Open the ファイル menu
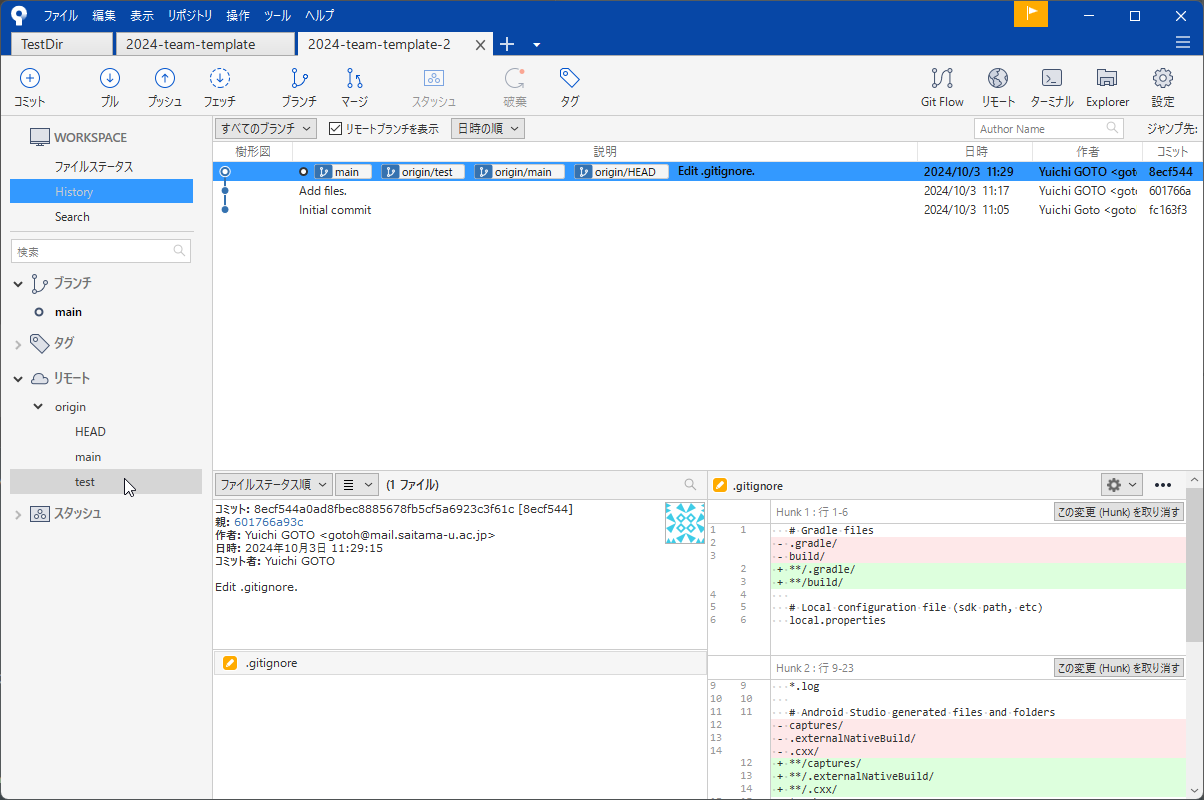 [x=60, y=15]
